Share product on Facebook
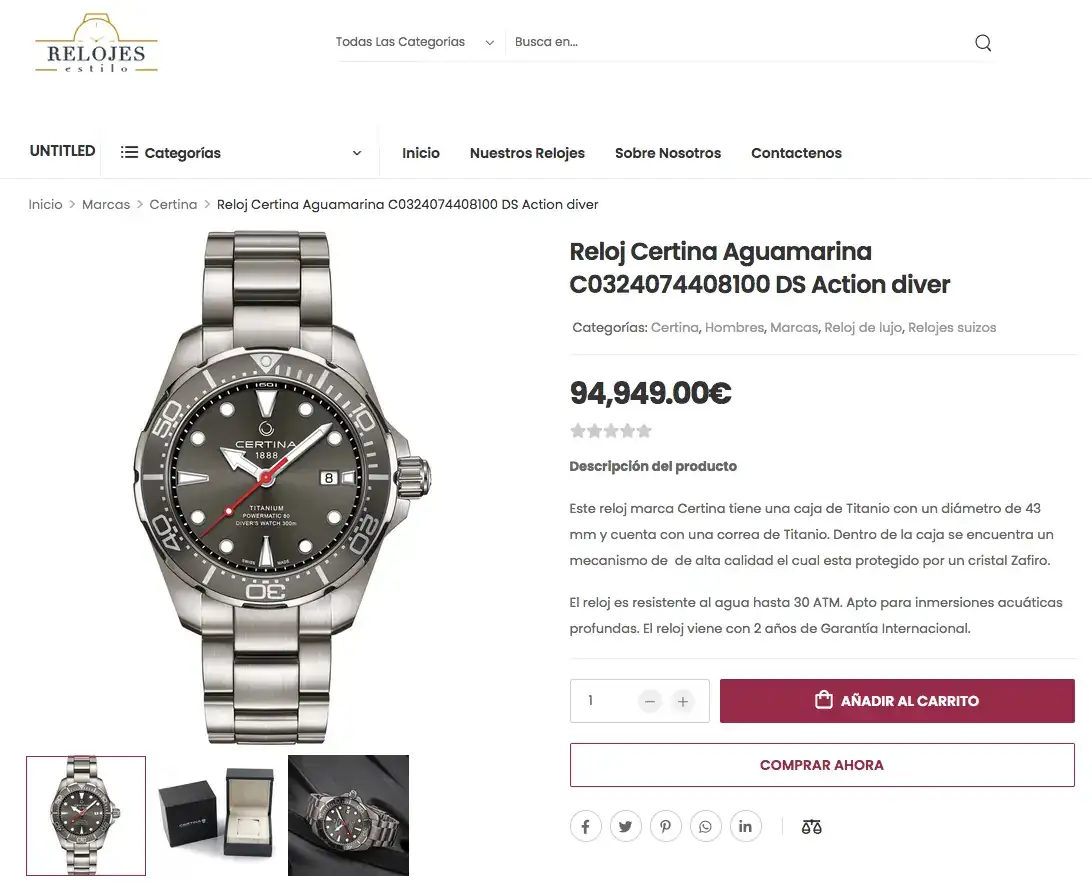Image resolution: width=1092 pixels, height=895 pixels. click(x=586, y=827)
